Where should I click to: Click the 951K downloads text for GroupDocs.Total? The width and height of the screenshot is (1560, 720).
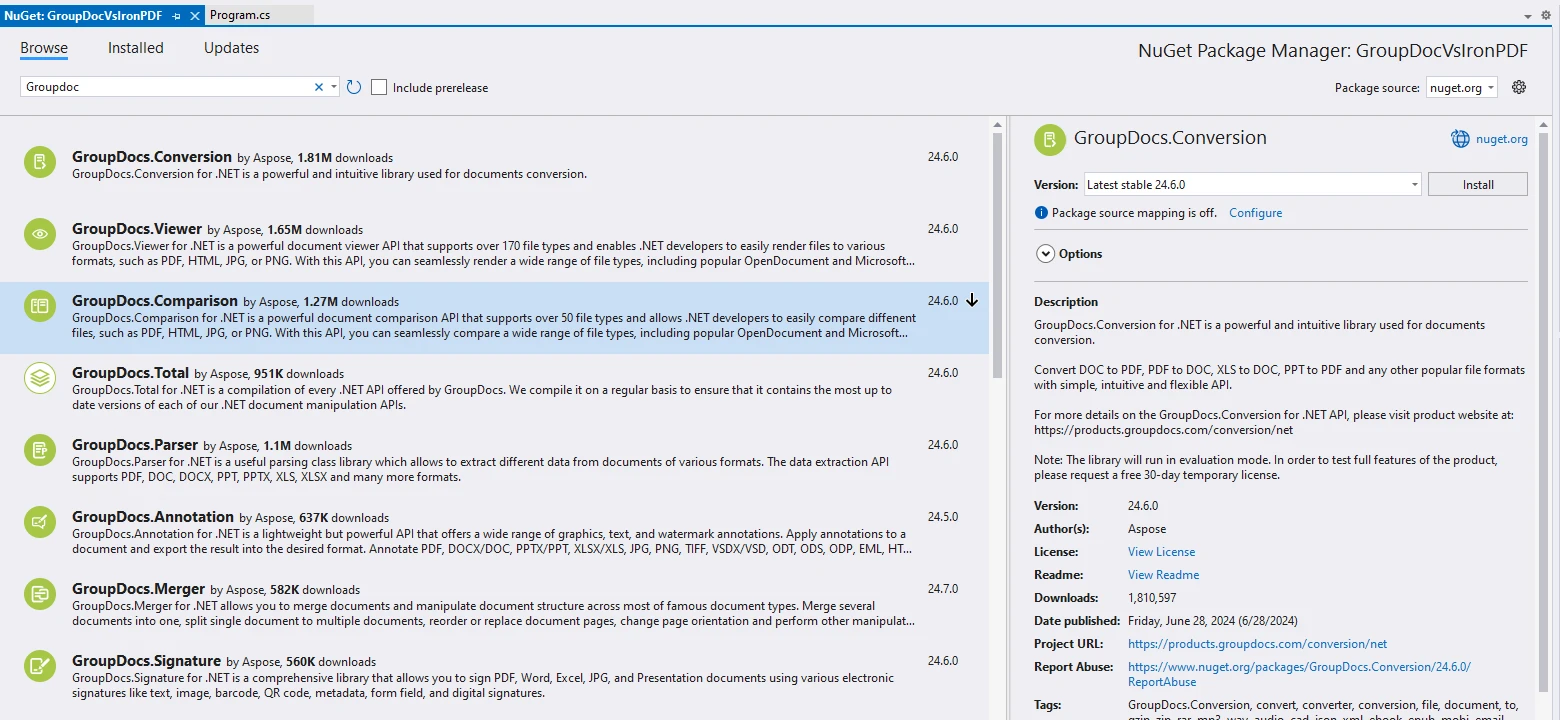point(299,374)
